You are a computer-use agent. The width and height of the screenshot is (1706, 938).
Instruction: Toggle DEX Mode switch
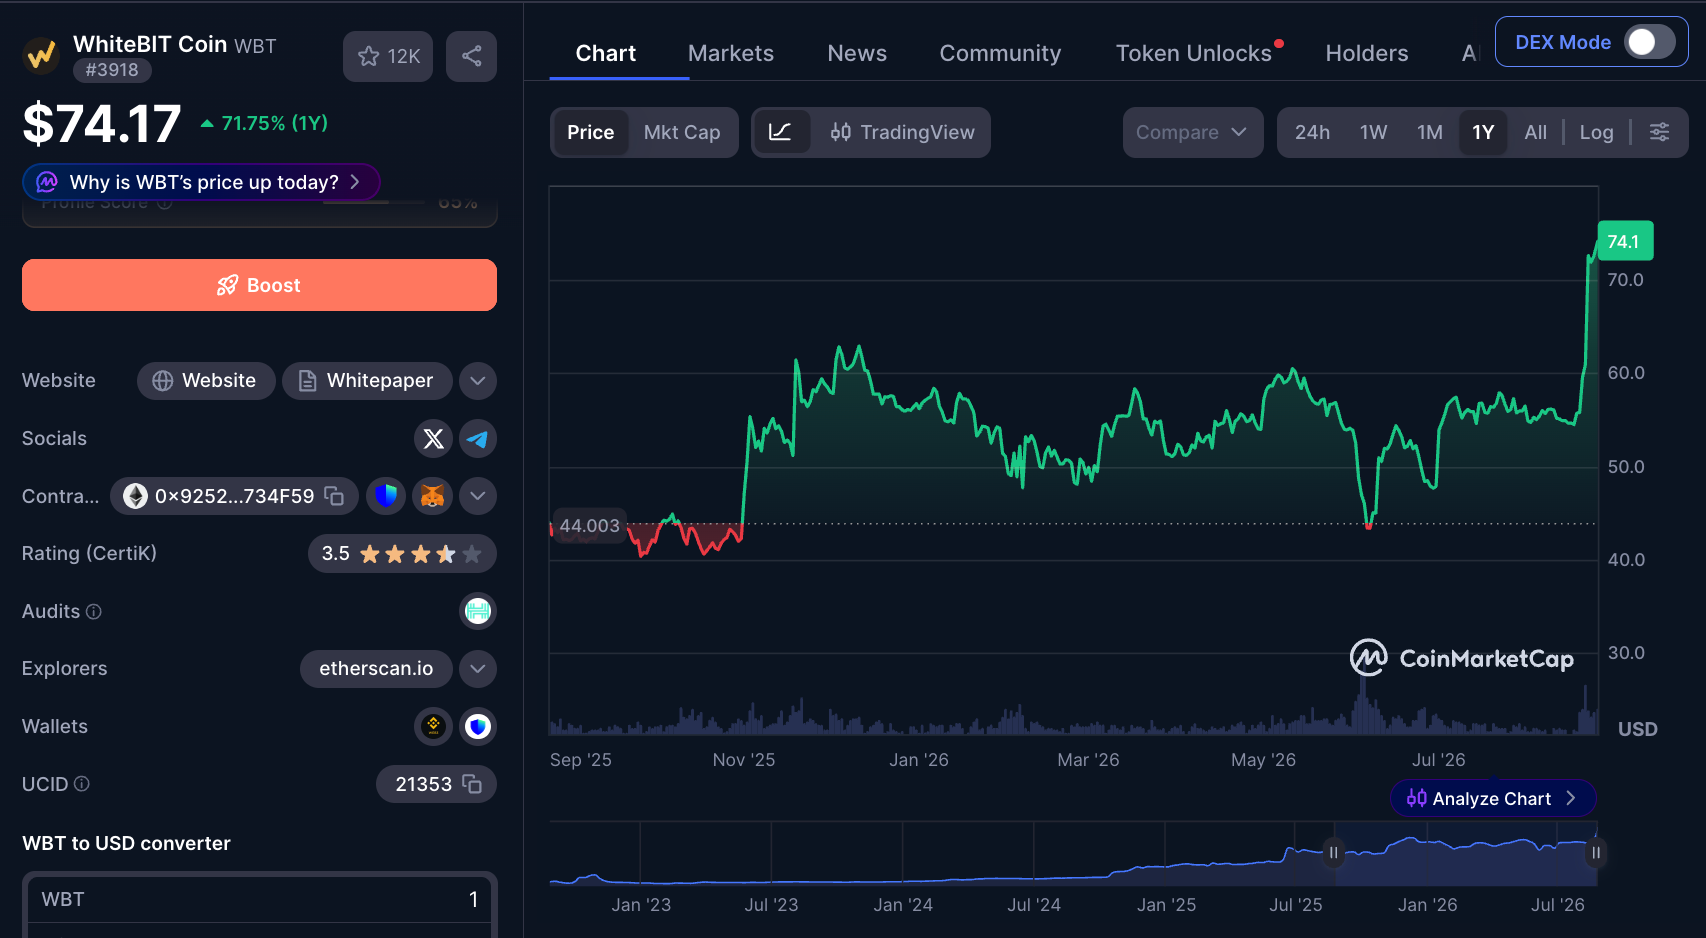(1650, 42)
